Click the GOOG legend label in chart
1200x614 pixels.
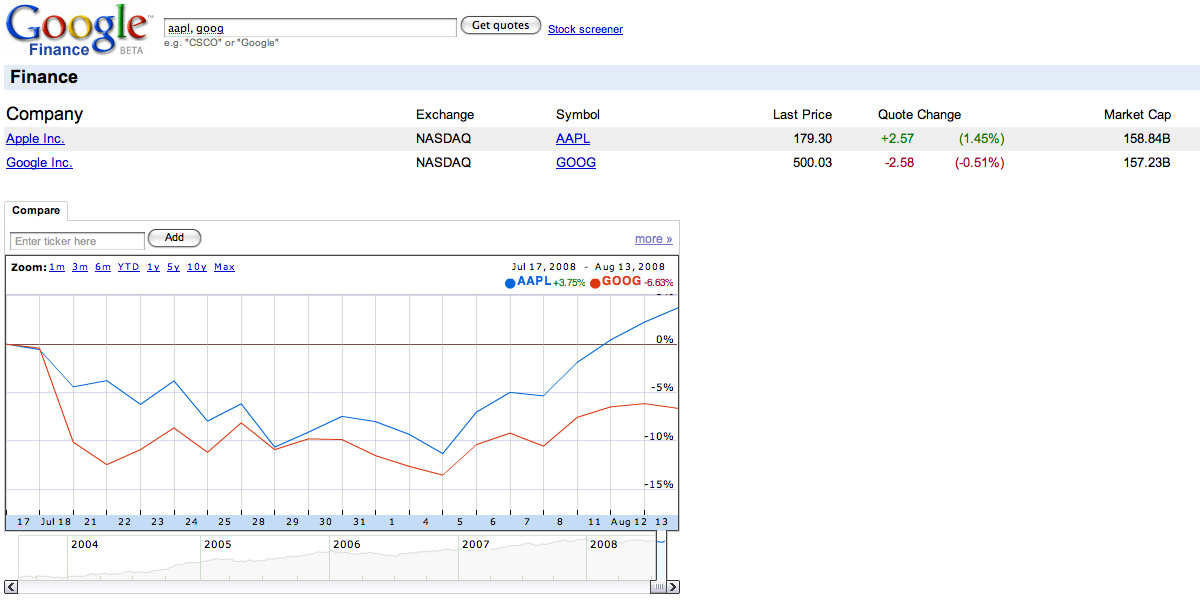click(x=621, y=282)
